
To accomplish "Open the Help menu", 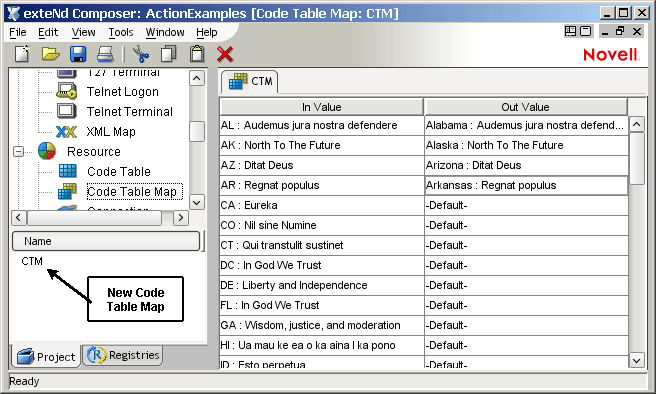I will 207,32.
